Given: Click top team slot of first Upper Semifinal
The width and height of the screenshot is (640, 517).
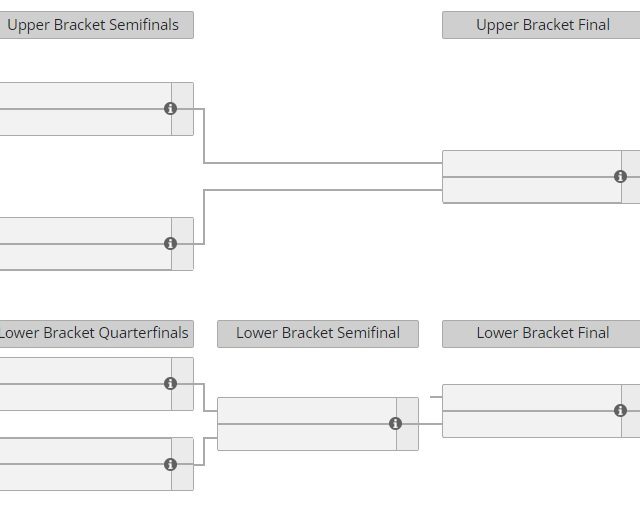Looking at the screenshot, I should click(85, 96).
